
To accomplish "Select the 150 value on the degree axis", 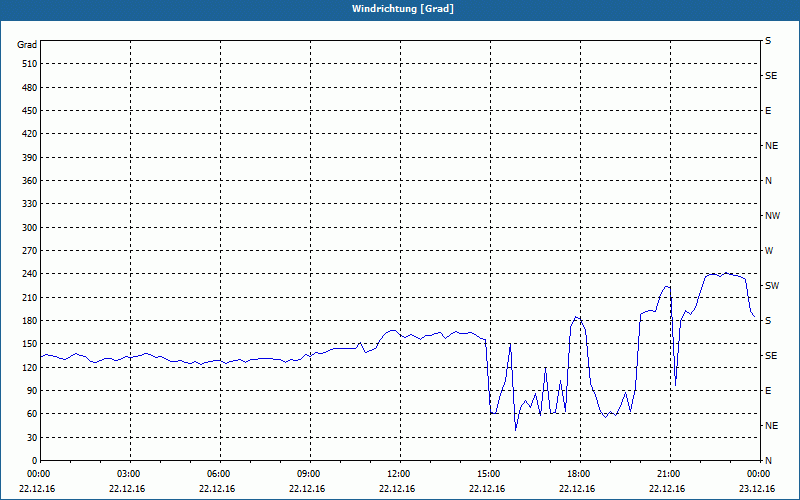I will pyautogui.click(x=29, y=344).
